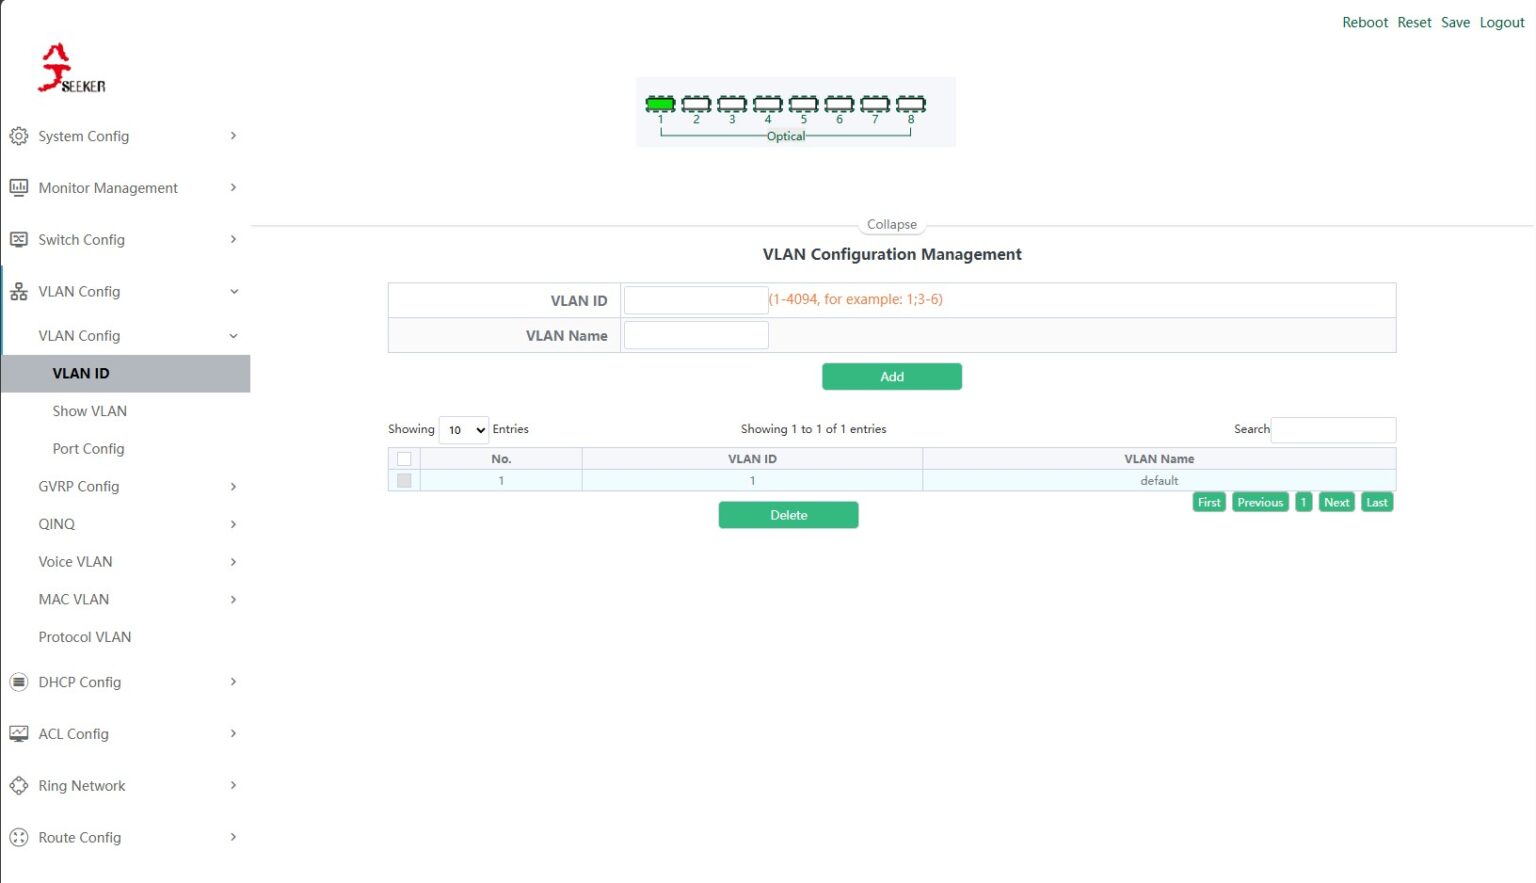Screen dimensions: 1536x883
Task: Click the Ring Network icon
Action: pos(18,786)
